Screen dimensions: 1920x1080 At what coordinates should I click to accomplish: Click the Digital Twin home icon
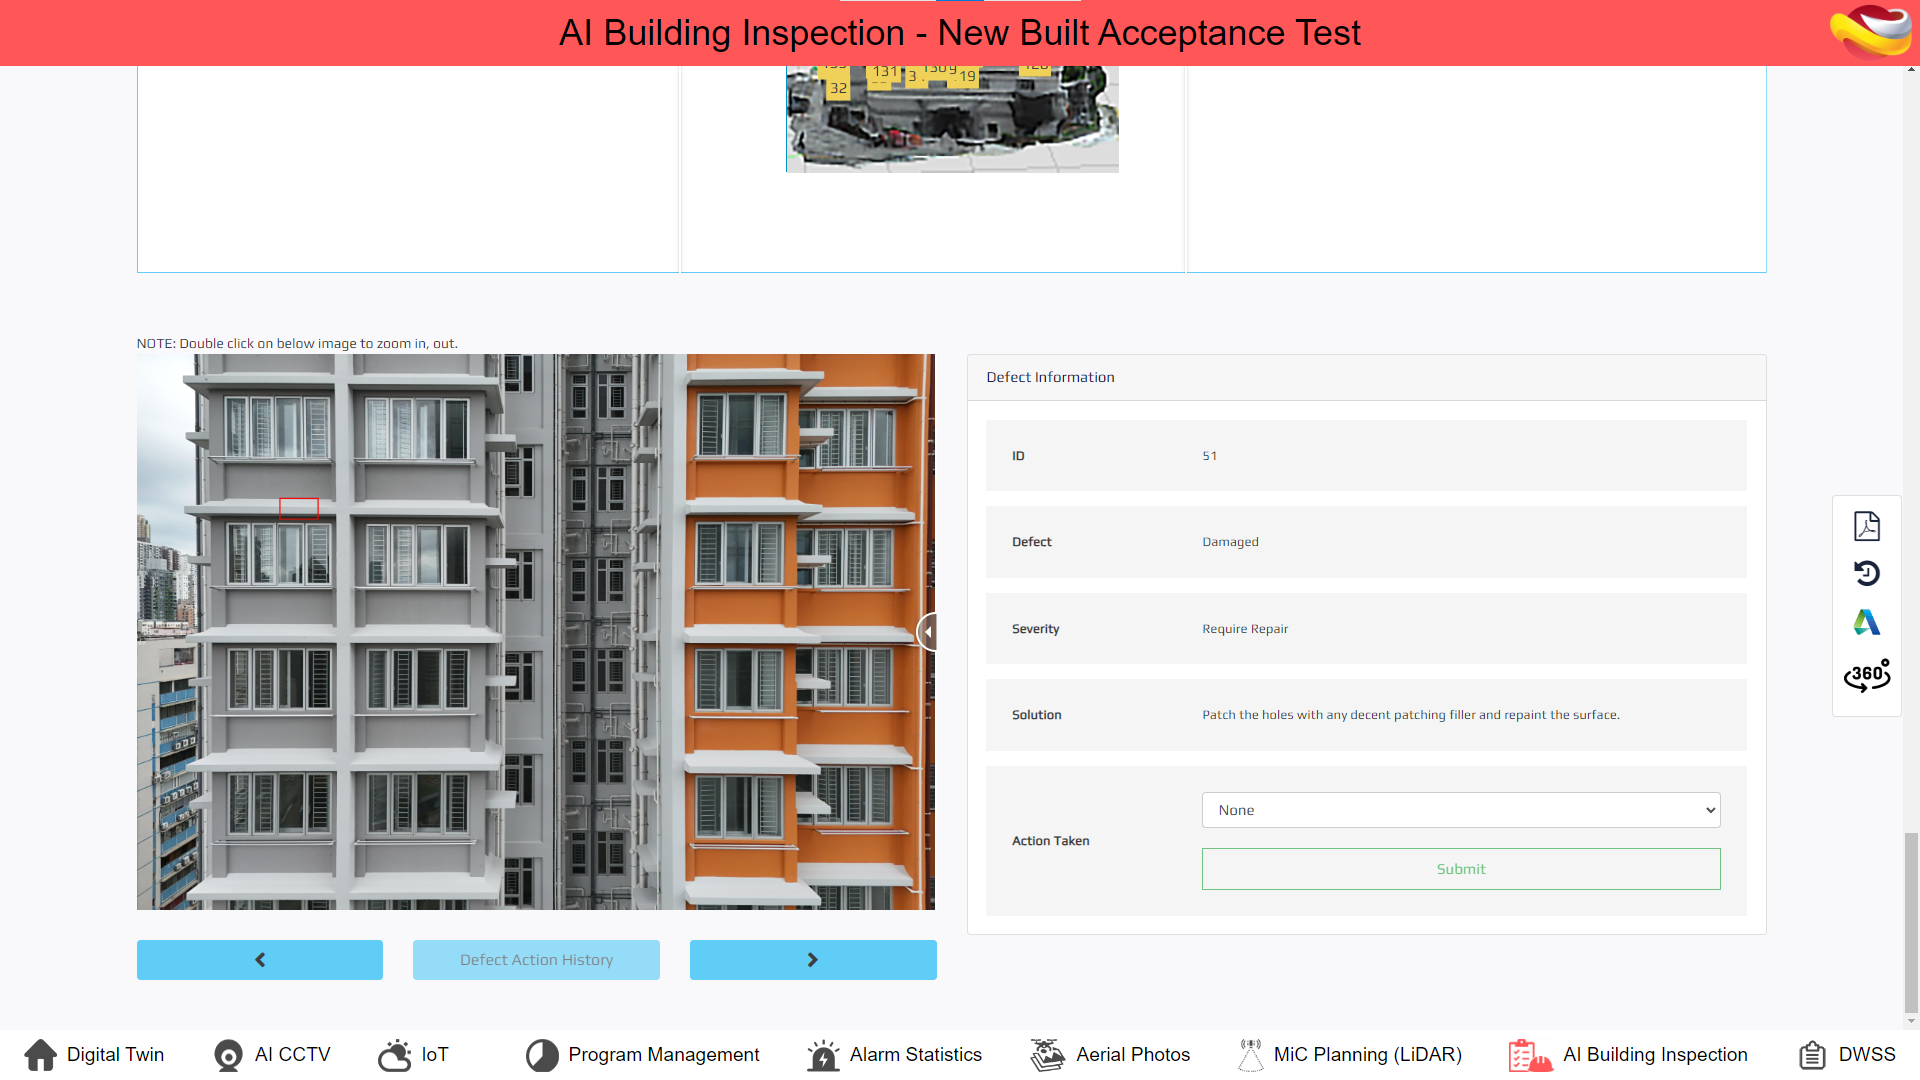(41, 1055)
